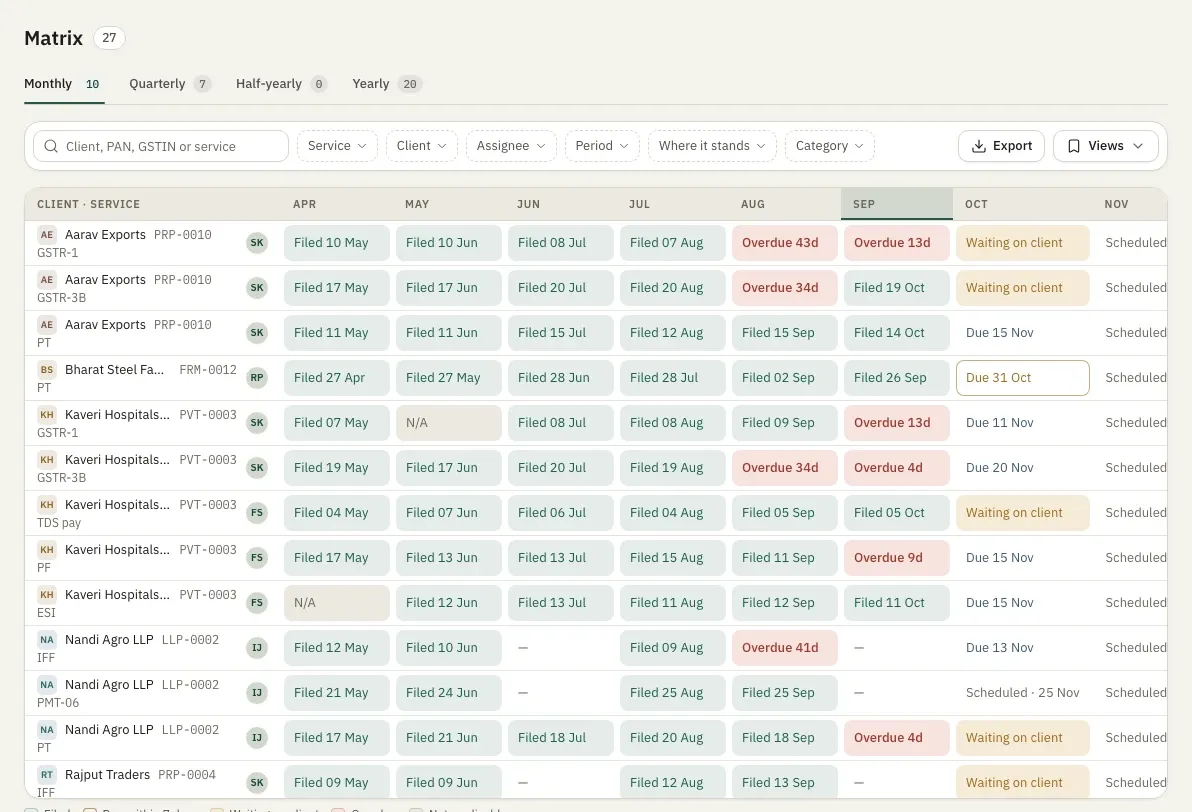Click the FRM-0012 code for Bharat Steel
The width and height of the screenshot is (1192, 812).
(x=208, y=370)
